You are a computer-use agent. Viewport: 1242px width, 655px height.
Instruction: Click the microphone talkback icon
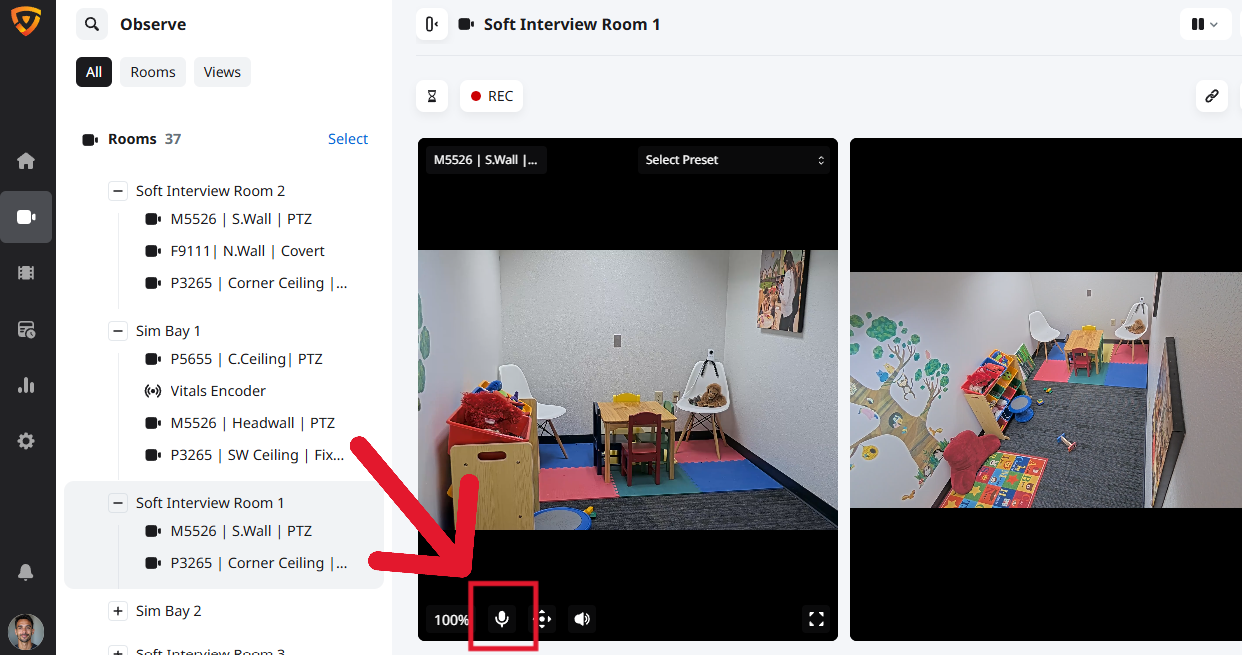[502, 619]
